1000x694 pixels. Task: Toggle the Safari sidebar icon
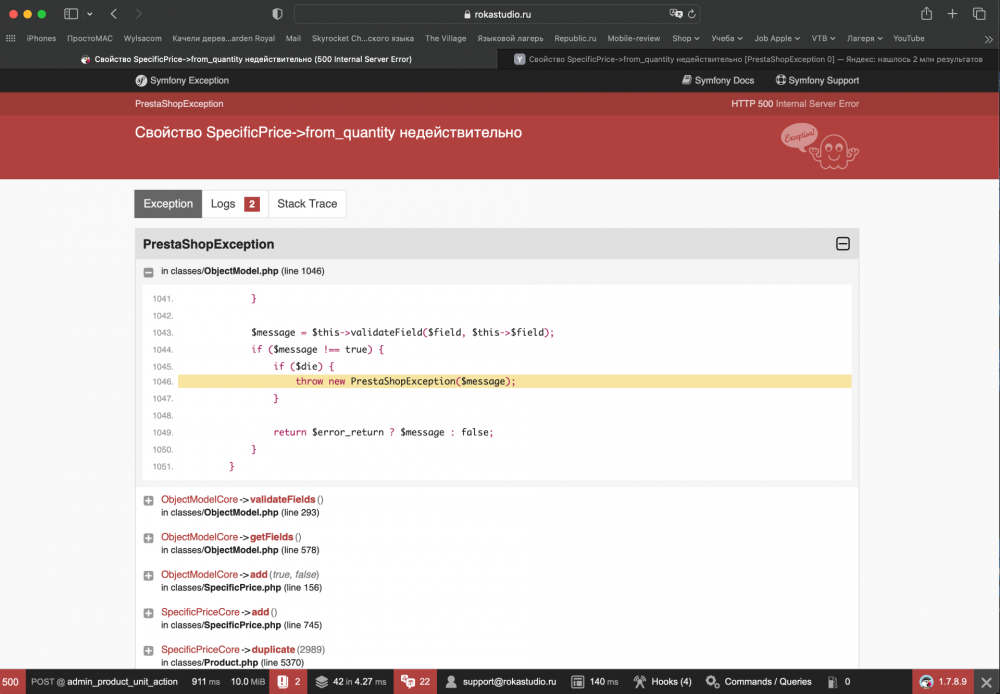(x=71, y=13)
